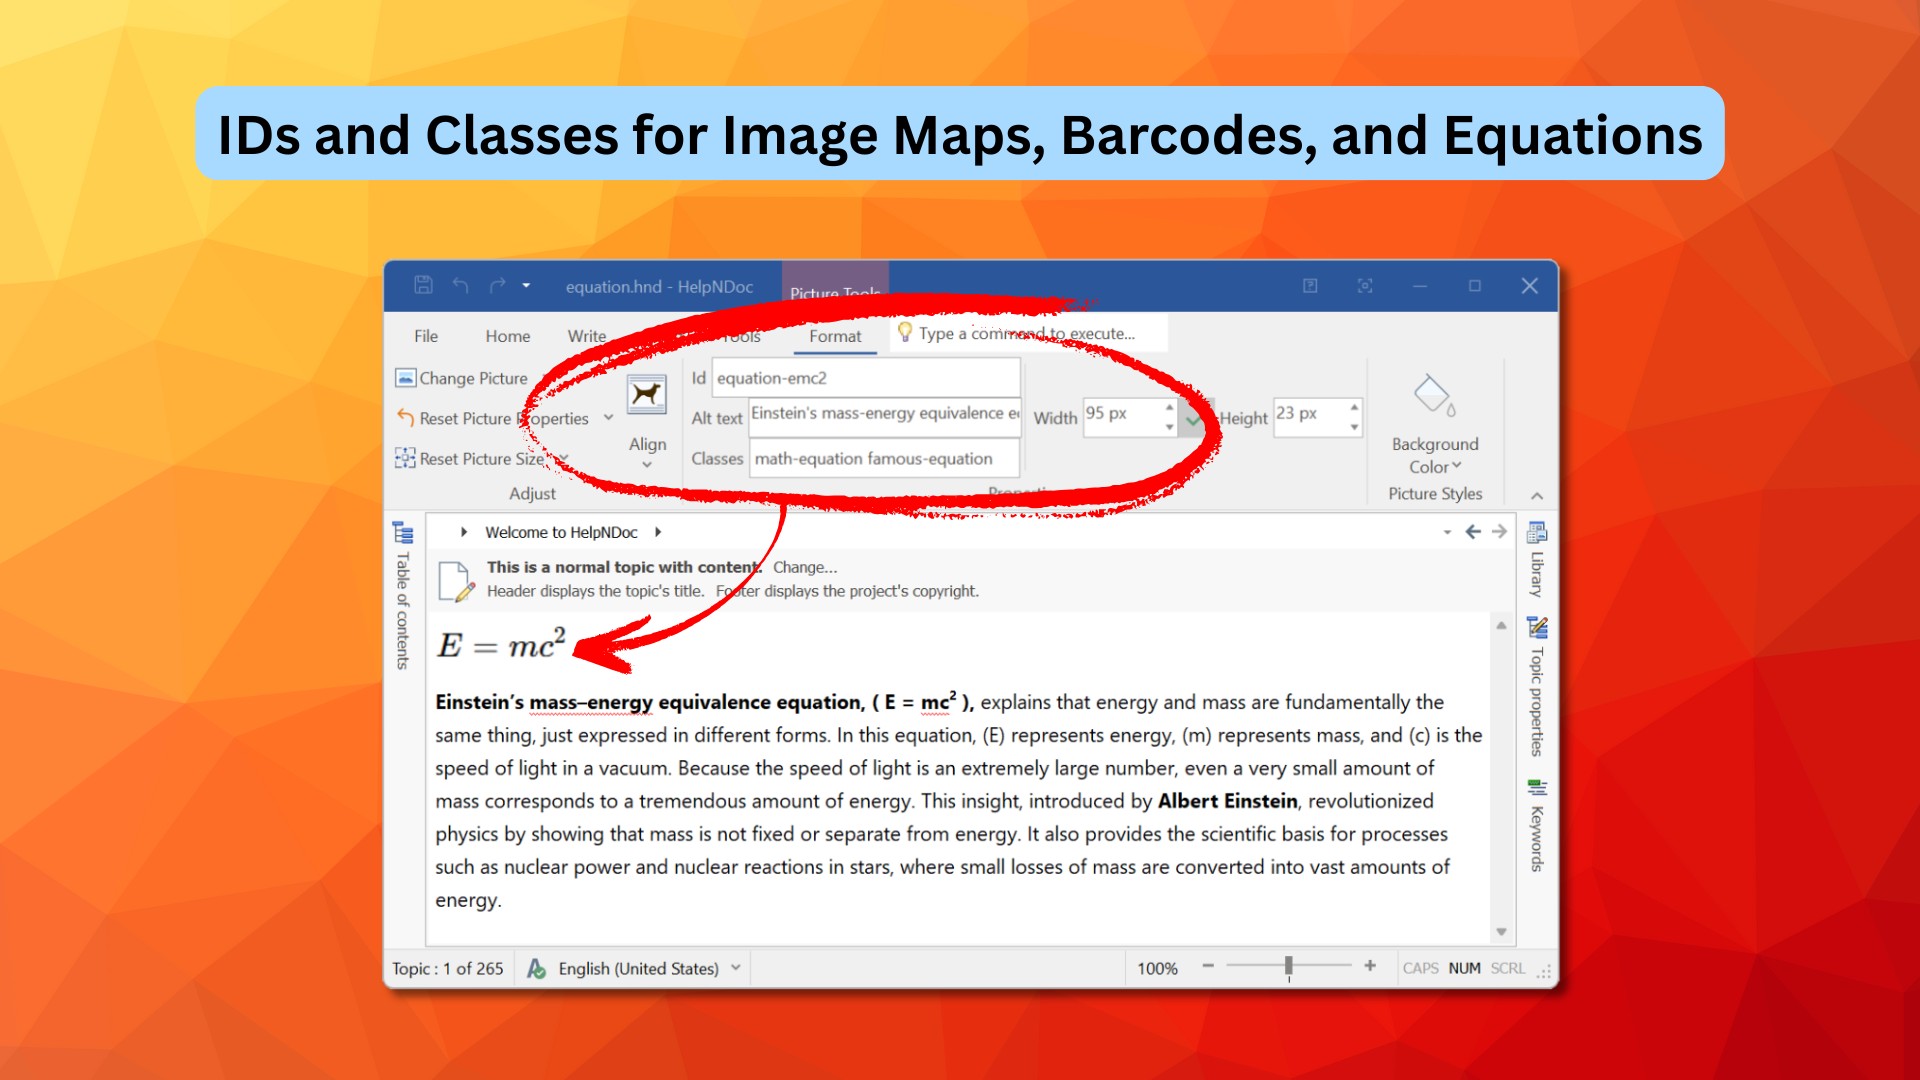Expand the Align dropdown chevron
This screenshot has width=1920, height=1080.
(x=648, y=462)
